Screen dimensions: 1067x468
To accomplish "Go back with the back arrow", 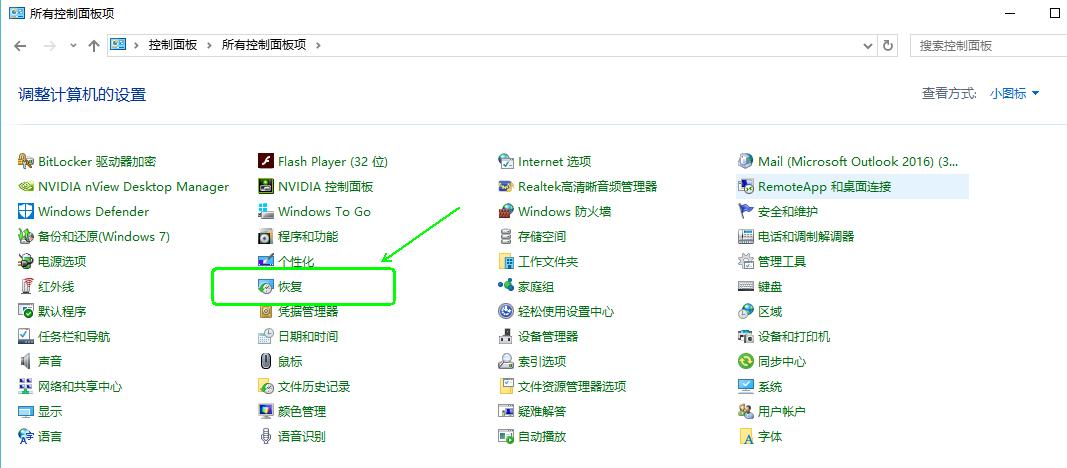I will point(20,46).
